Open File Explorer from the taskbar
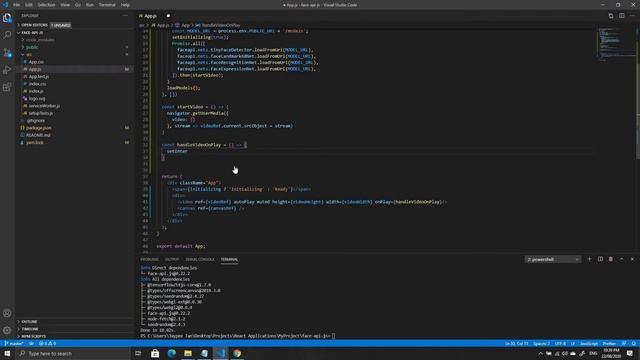Viewport: 640px width, 360px height. 188,353
